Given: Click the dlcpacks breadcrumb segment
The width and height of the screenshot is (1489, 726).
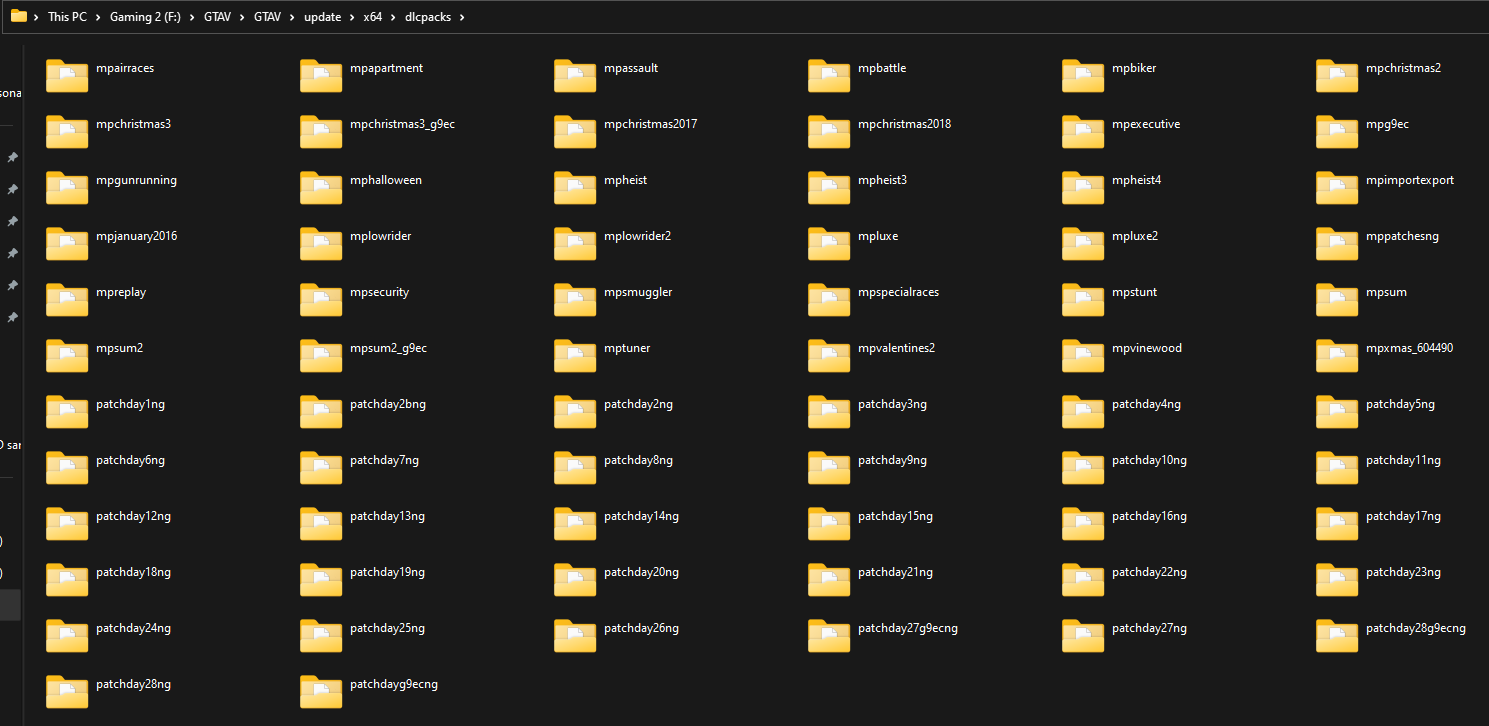Looking at the screenshot, I should point(428,17).
